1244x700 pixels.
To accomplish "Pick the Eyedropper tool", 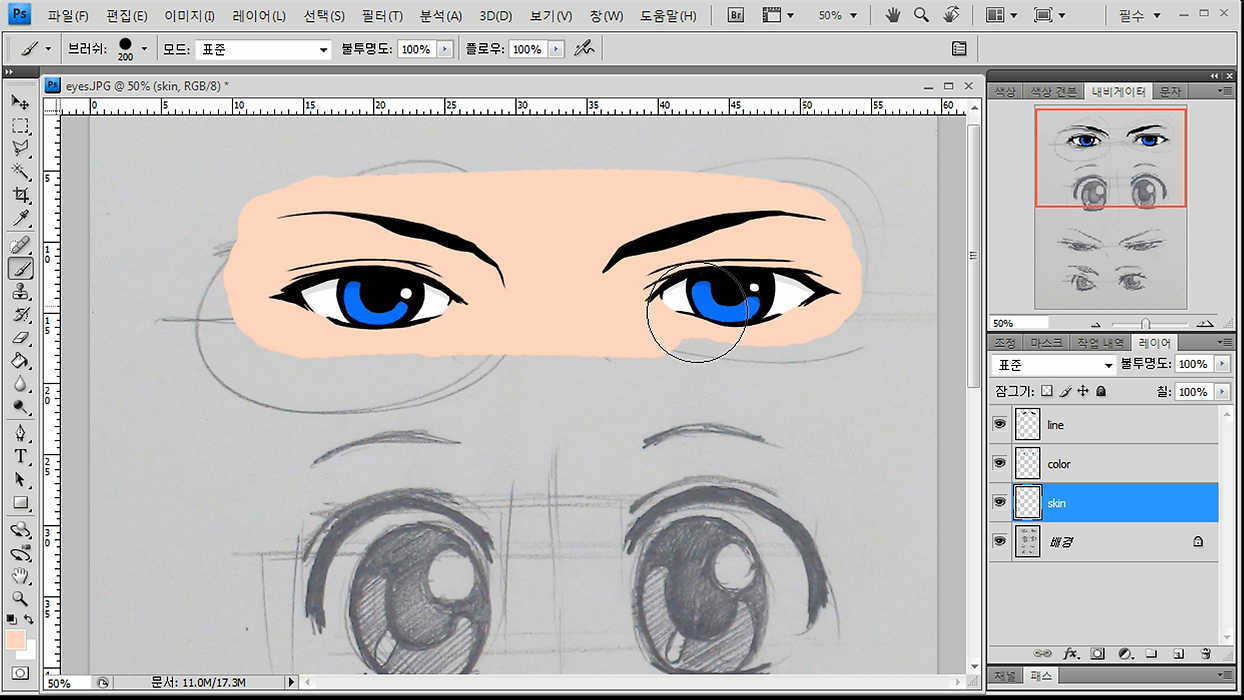I will point(20,219).
